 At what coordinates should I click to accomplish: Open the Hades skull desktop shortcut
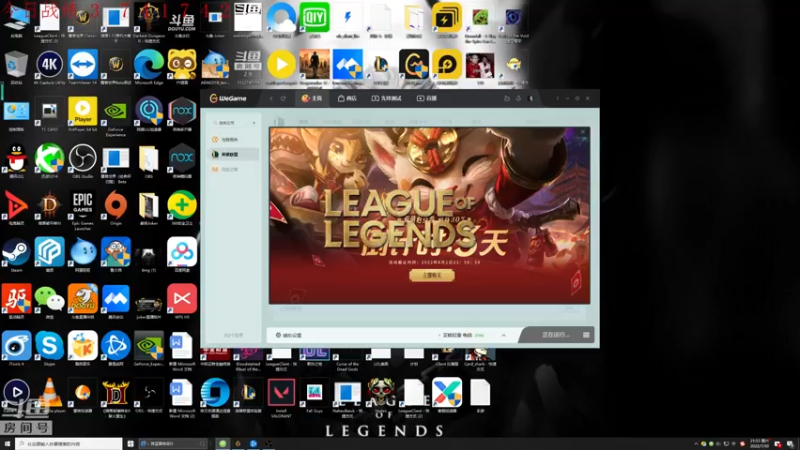381,393
